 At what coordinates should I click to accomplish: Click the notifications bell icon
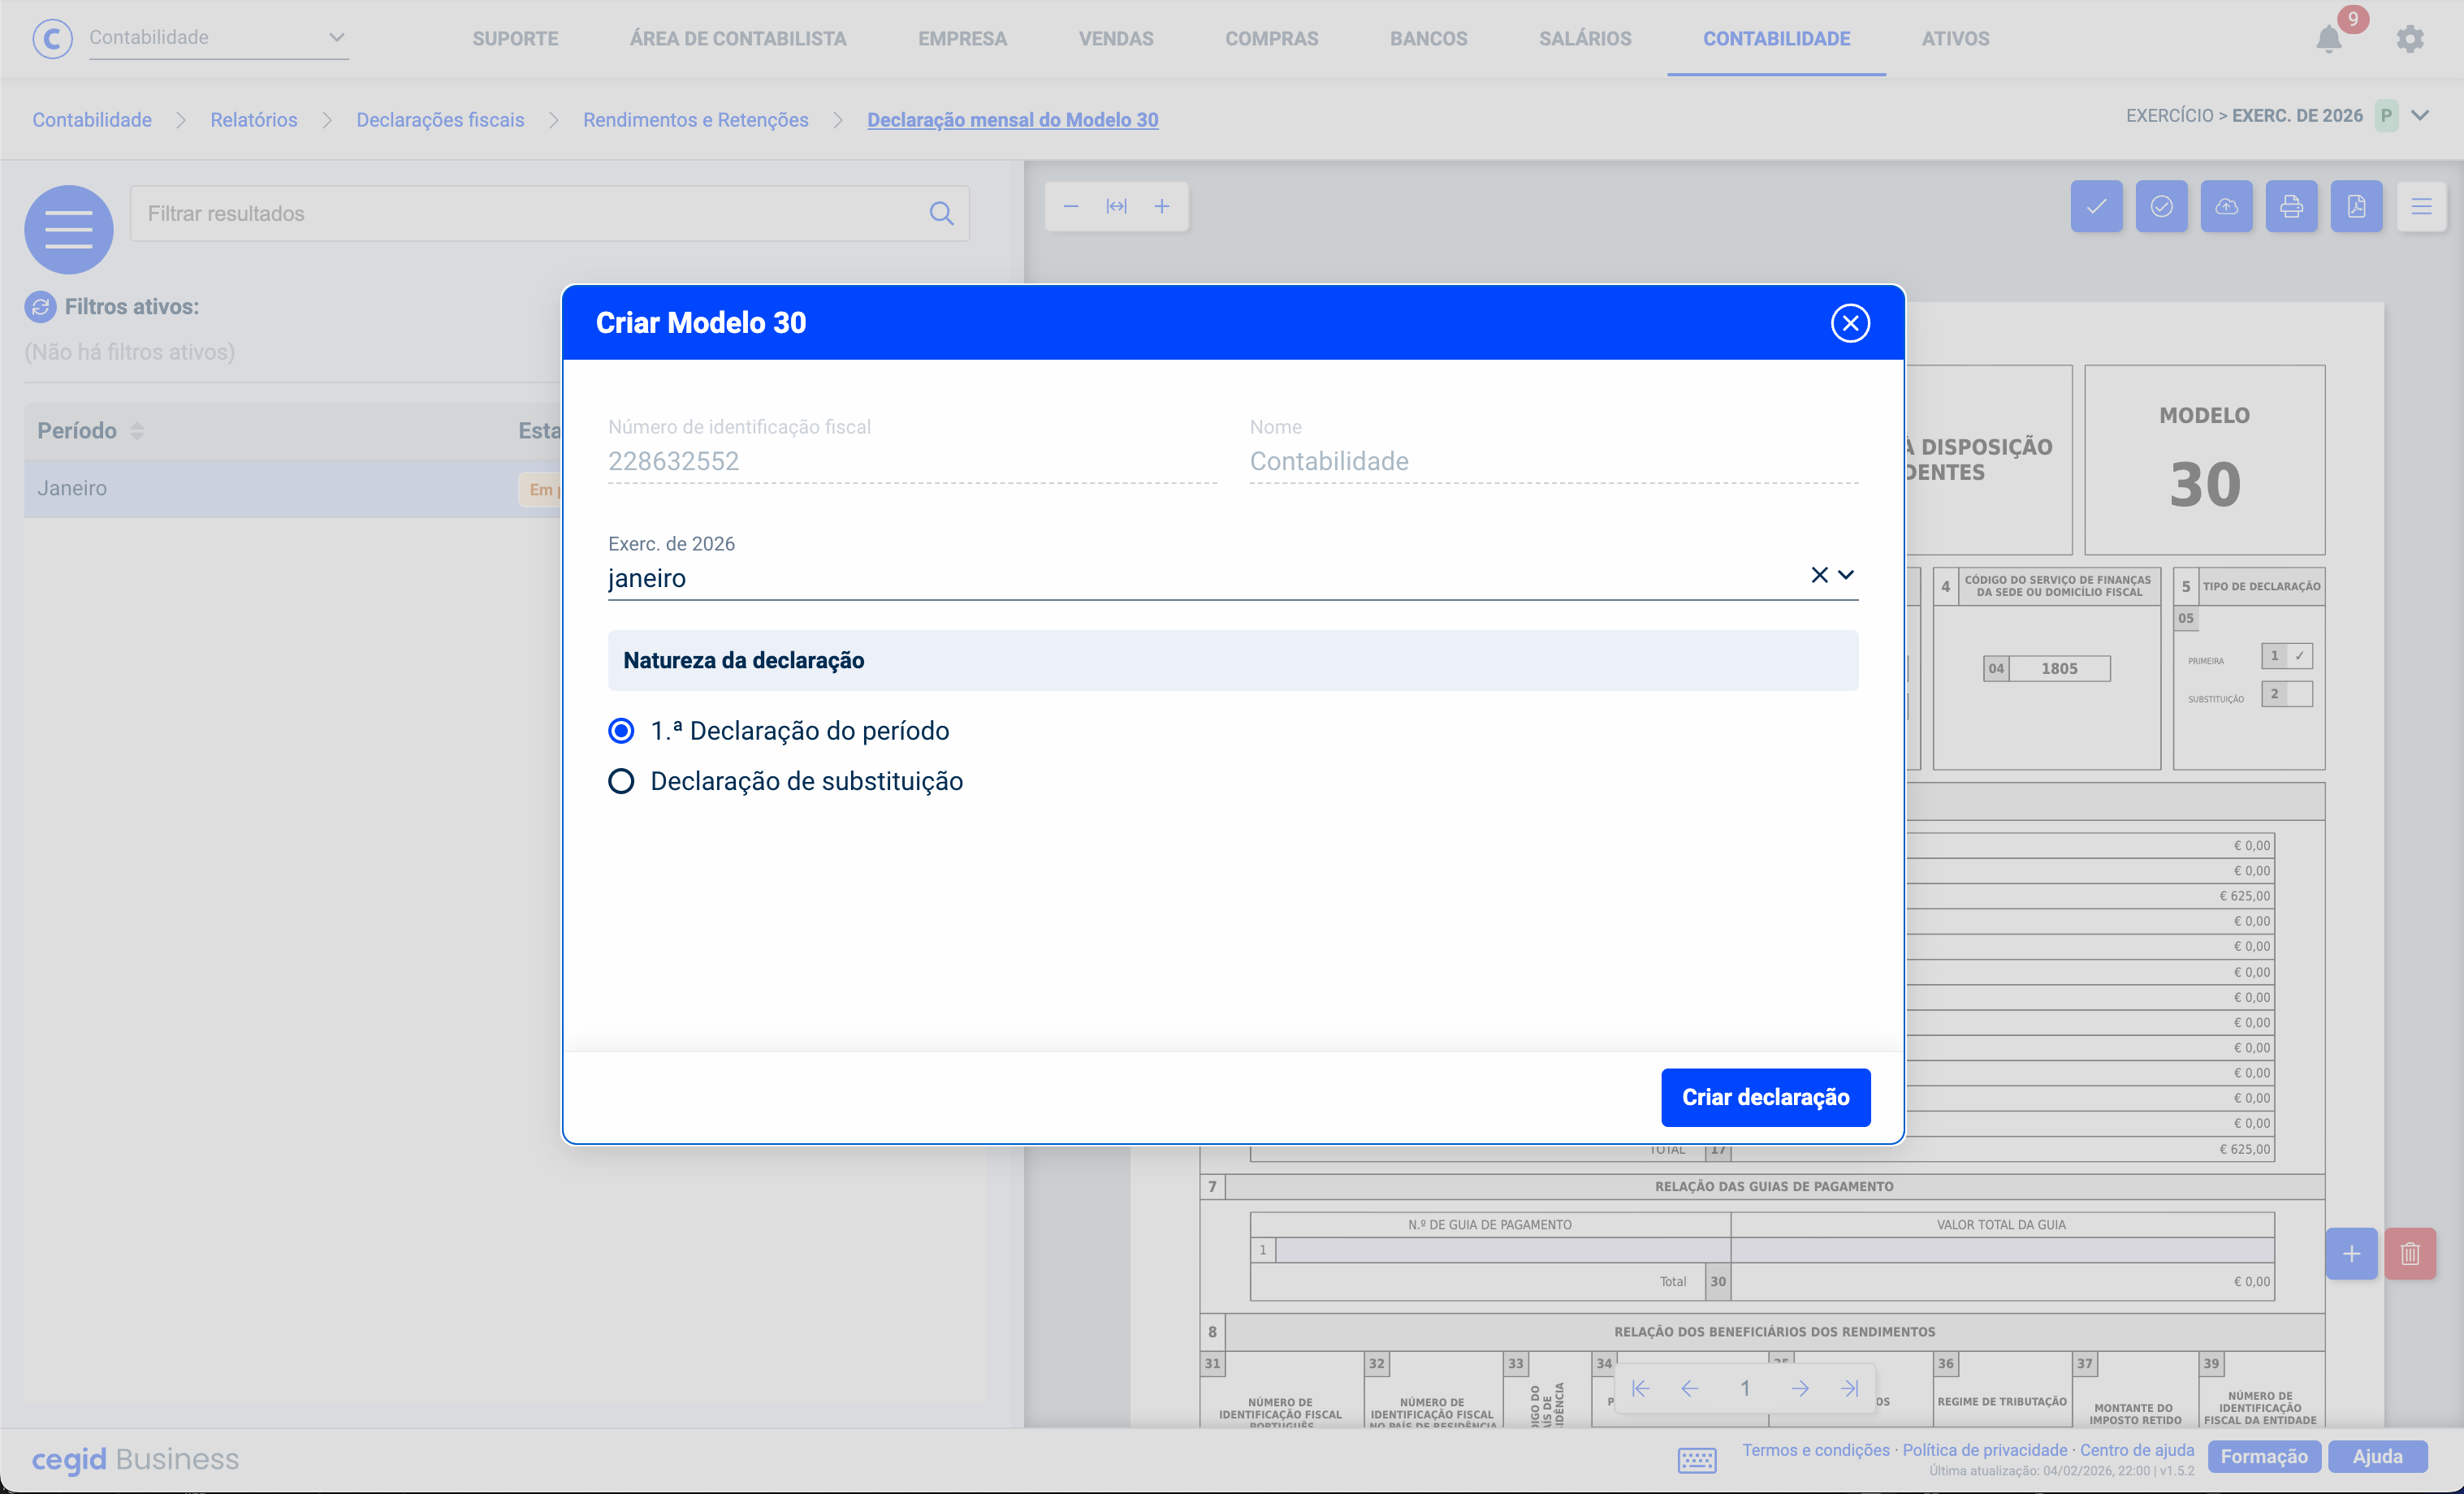pos(2328,40)
